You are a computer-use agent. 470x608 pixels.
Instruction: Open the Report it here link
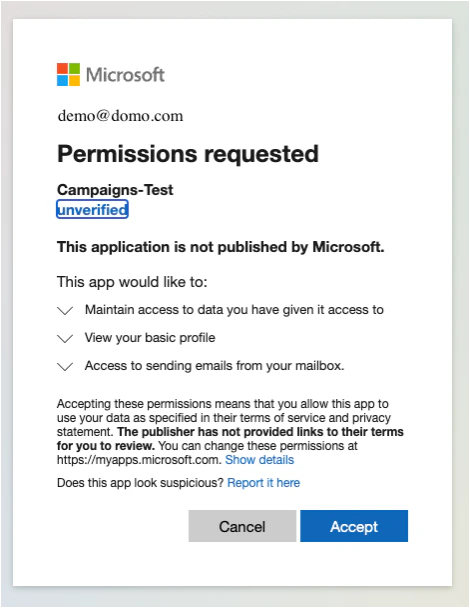263,483
